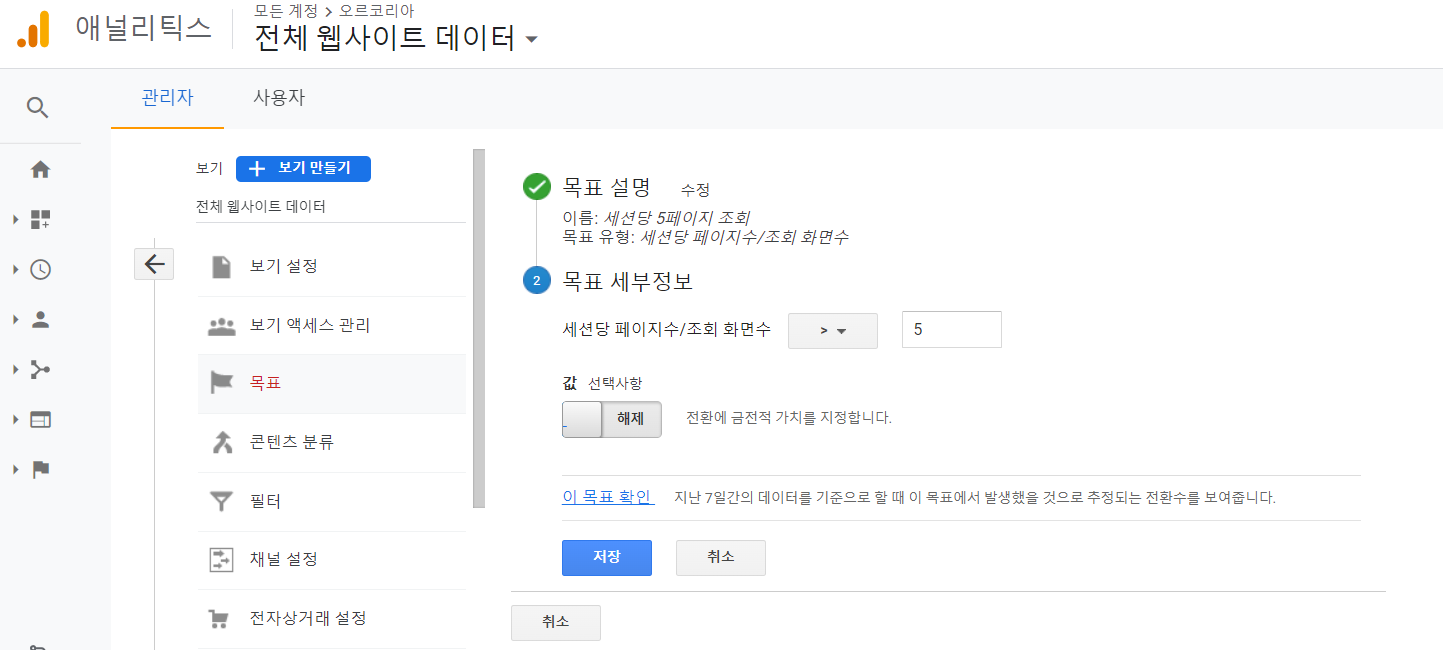Open the Customization dashboard icon

40,219
